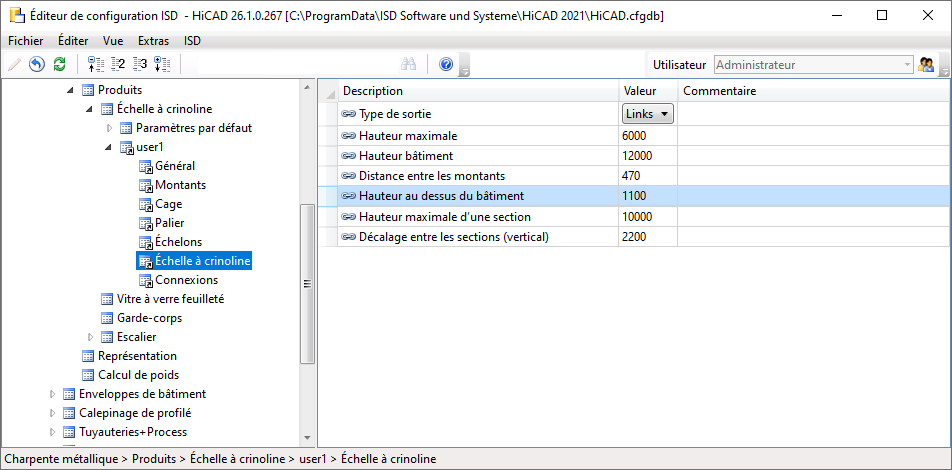Click the table icon of the Garde-corps node
Image resolution: width=952 pixels, height=470 pixels.
[x=107, y=318]
